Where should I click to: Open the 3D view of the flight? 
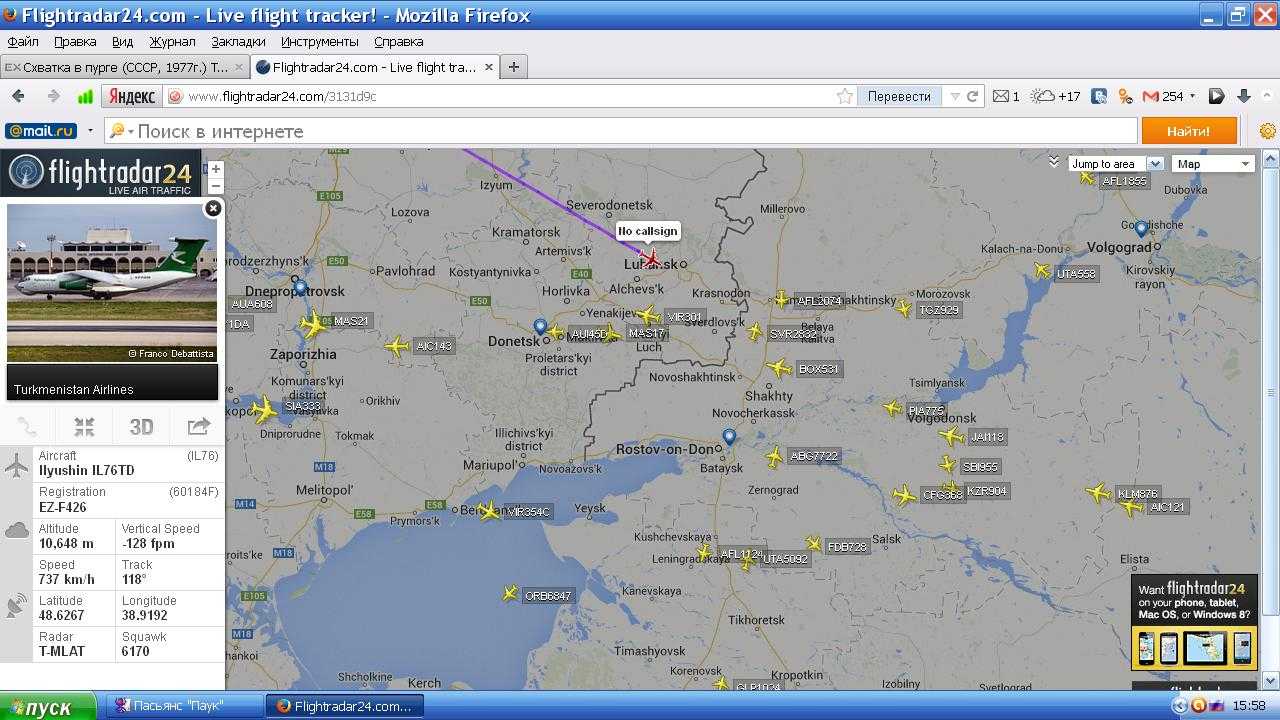coord(141,427)
